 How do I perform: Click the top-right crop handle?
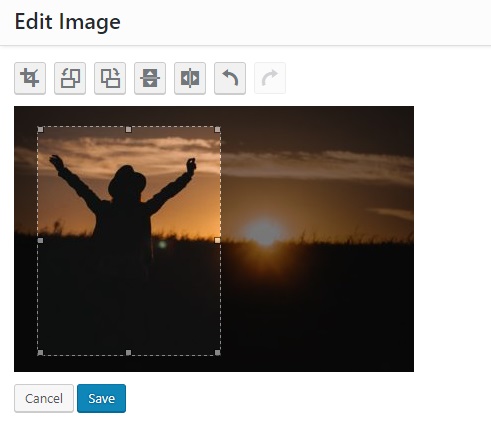click(217, 129)
